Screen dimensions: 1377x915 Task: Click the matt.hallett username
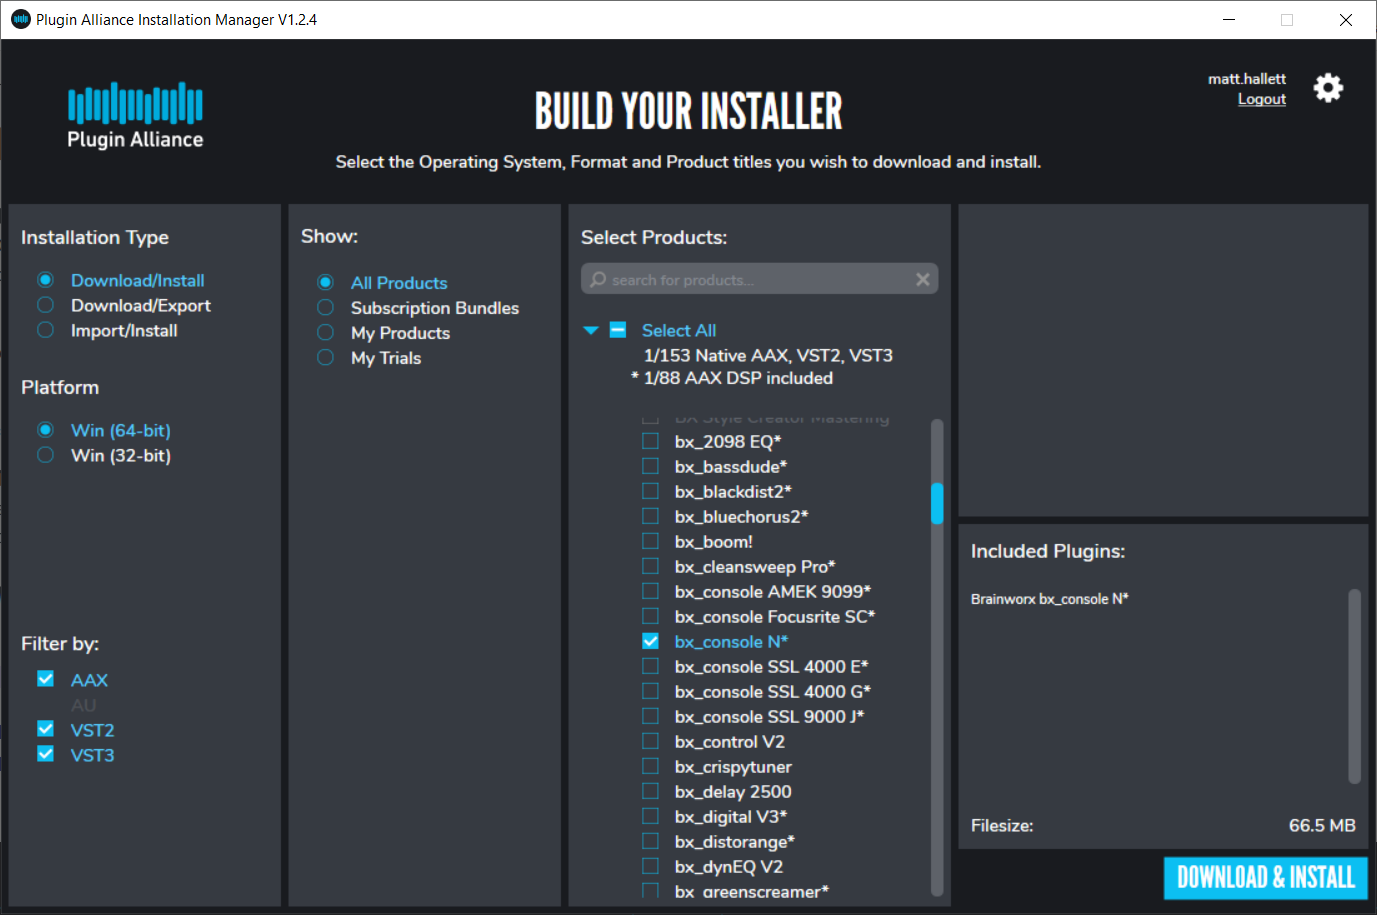coord(1247,79)
